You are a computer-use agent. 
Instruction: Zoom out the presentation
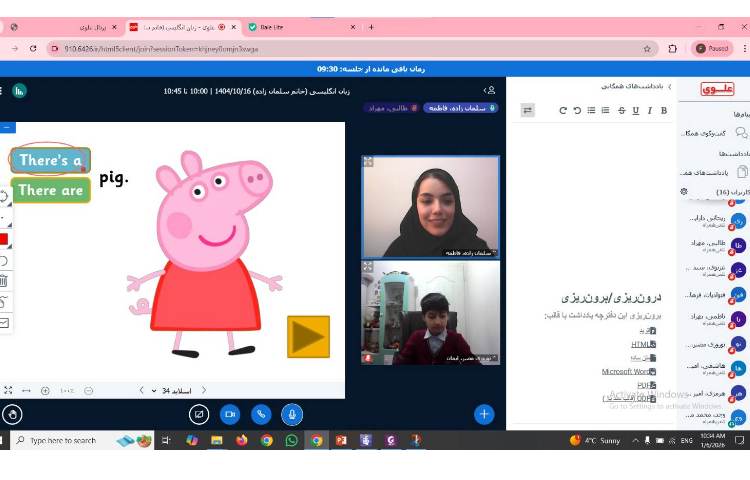[x=88, y=391]
